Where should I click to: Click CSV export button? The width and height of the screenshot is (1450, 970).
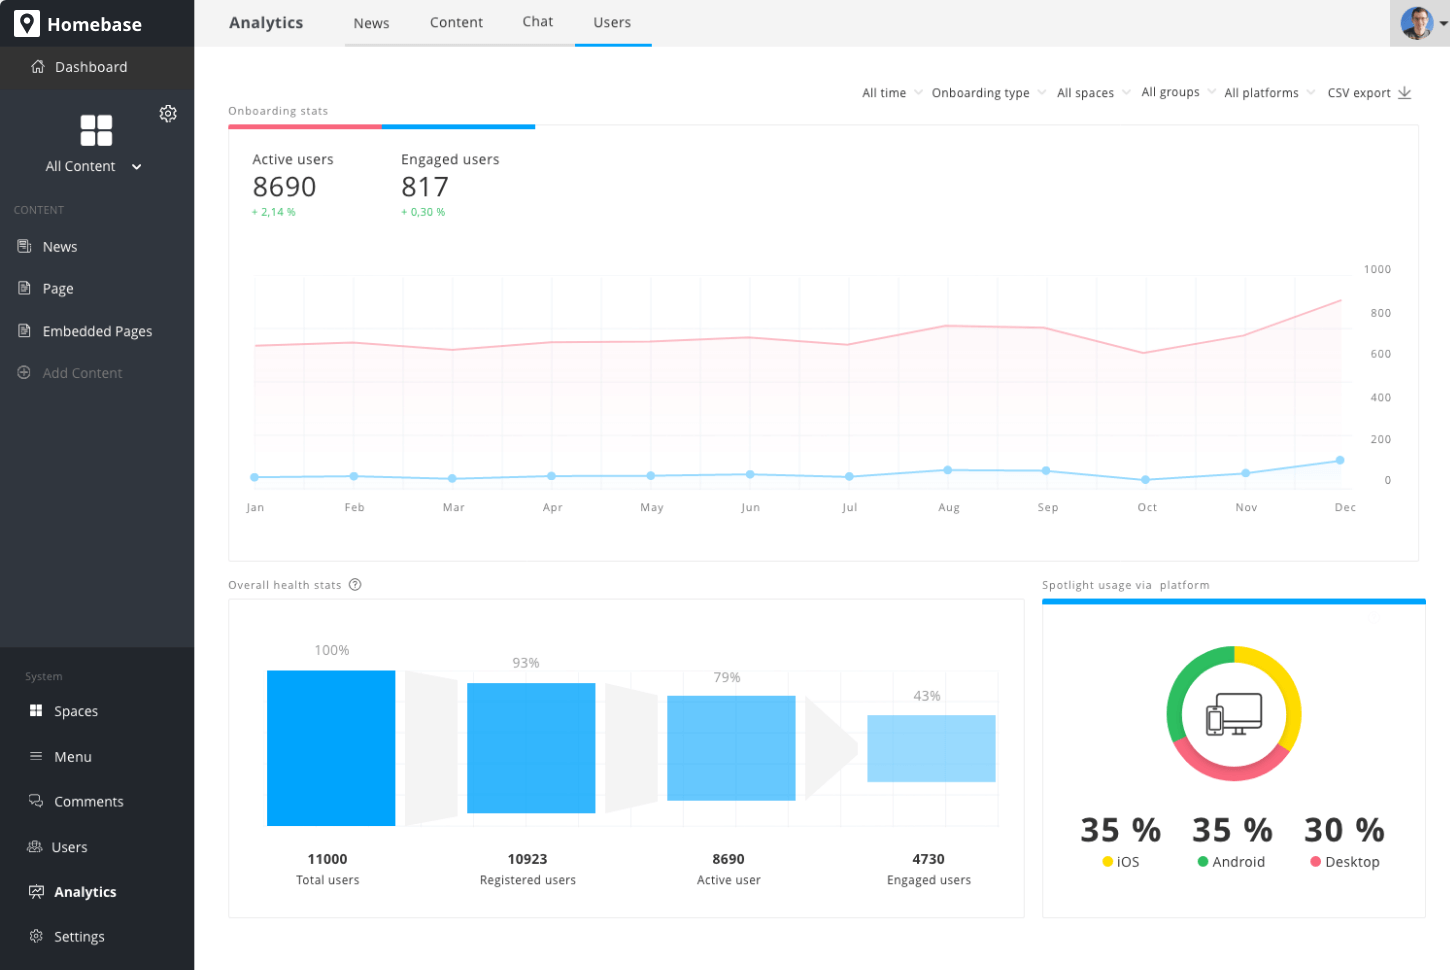[x=1369, y=93]
